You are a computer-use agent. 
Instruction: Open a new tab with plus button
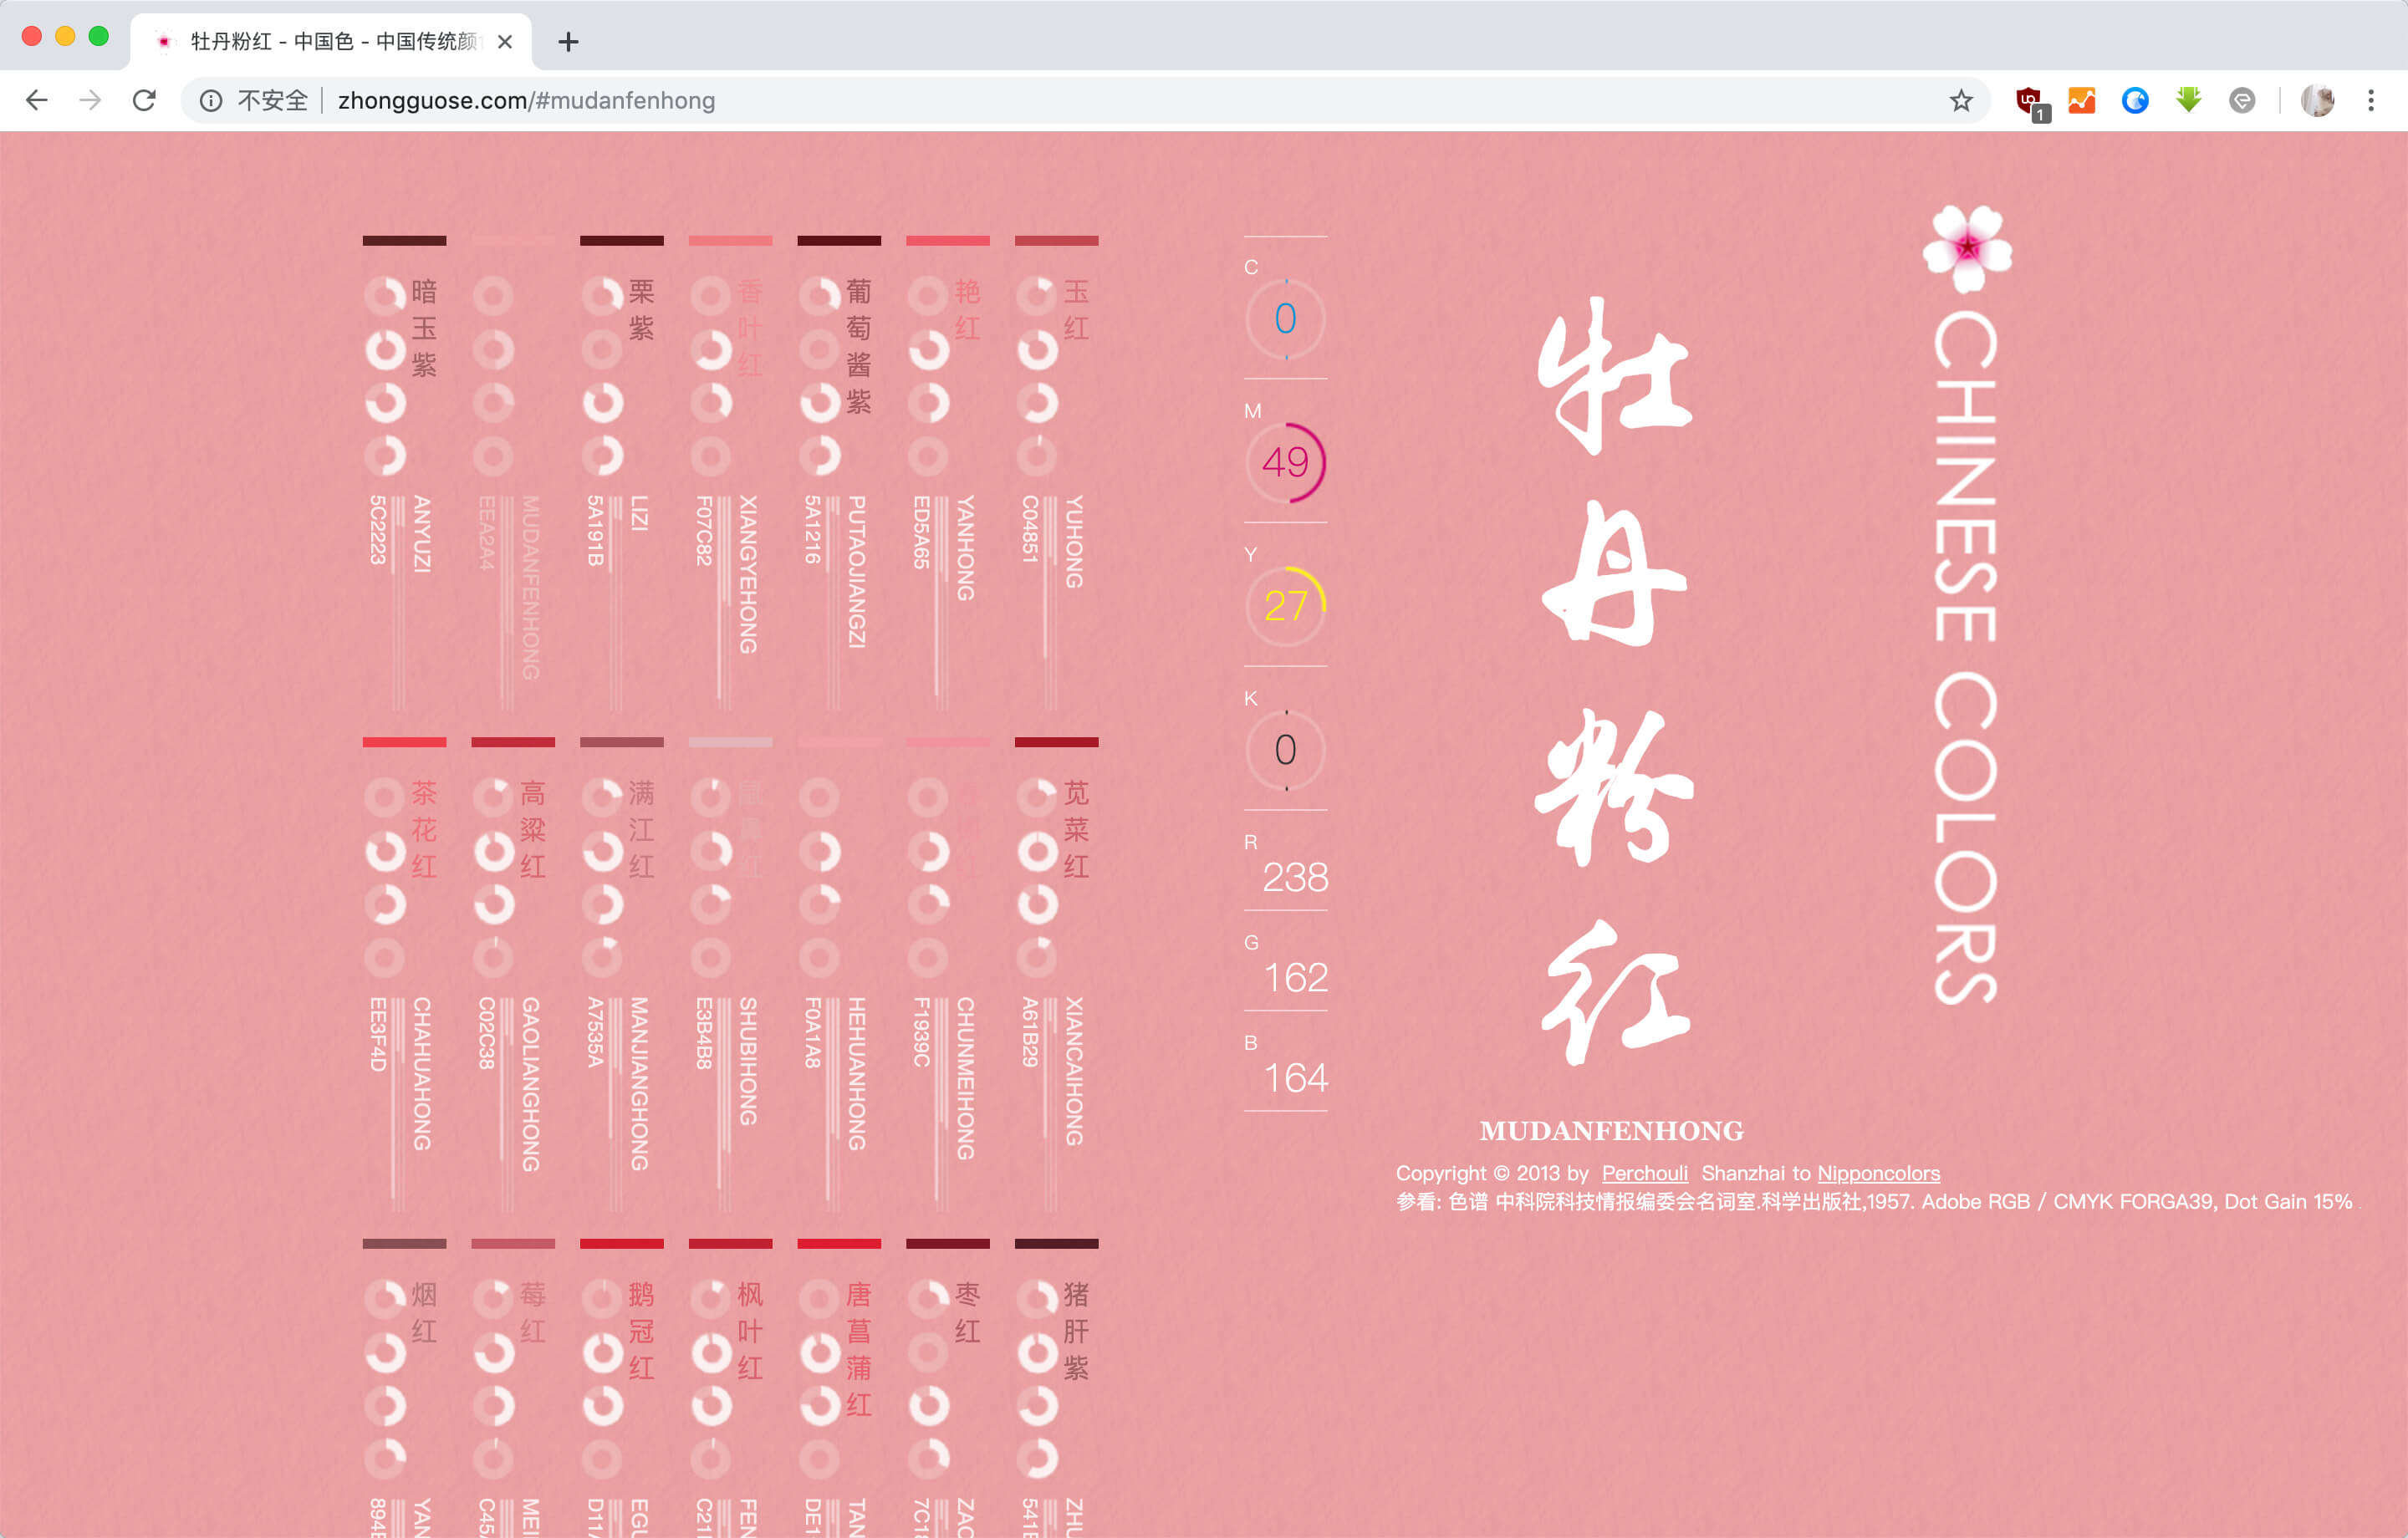(568, 41)
